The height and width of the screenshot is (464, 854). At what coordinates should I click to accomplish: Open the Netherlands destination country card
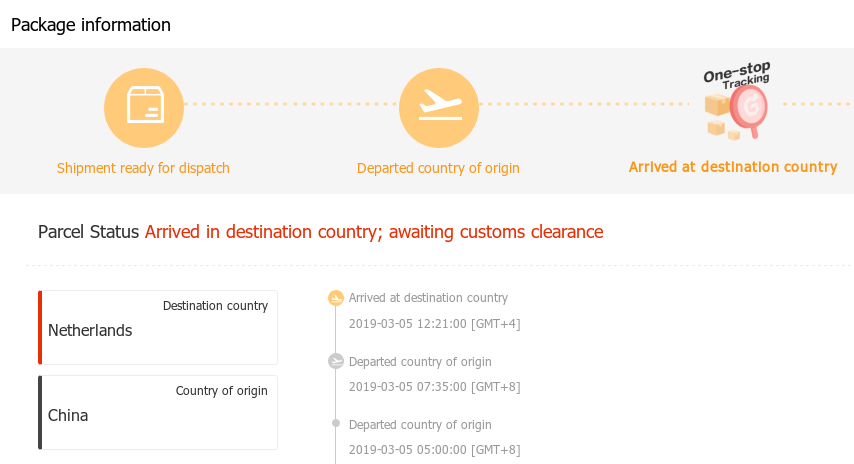tap(158, 328)
